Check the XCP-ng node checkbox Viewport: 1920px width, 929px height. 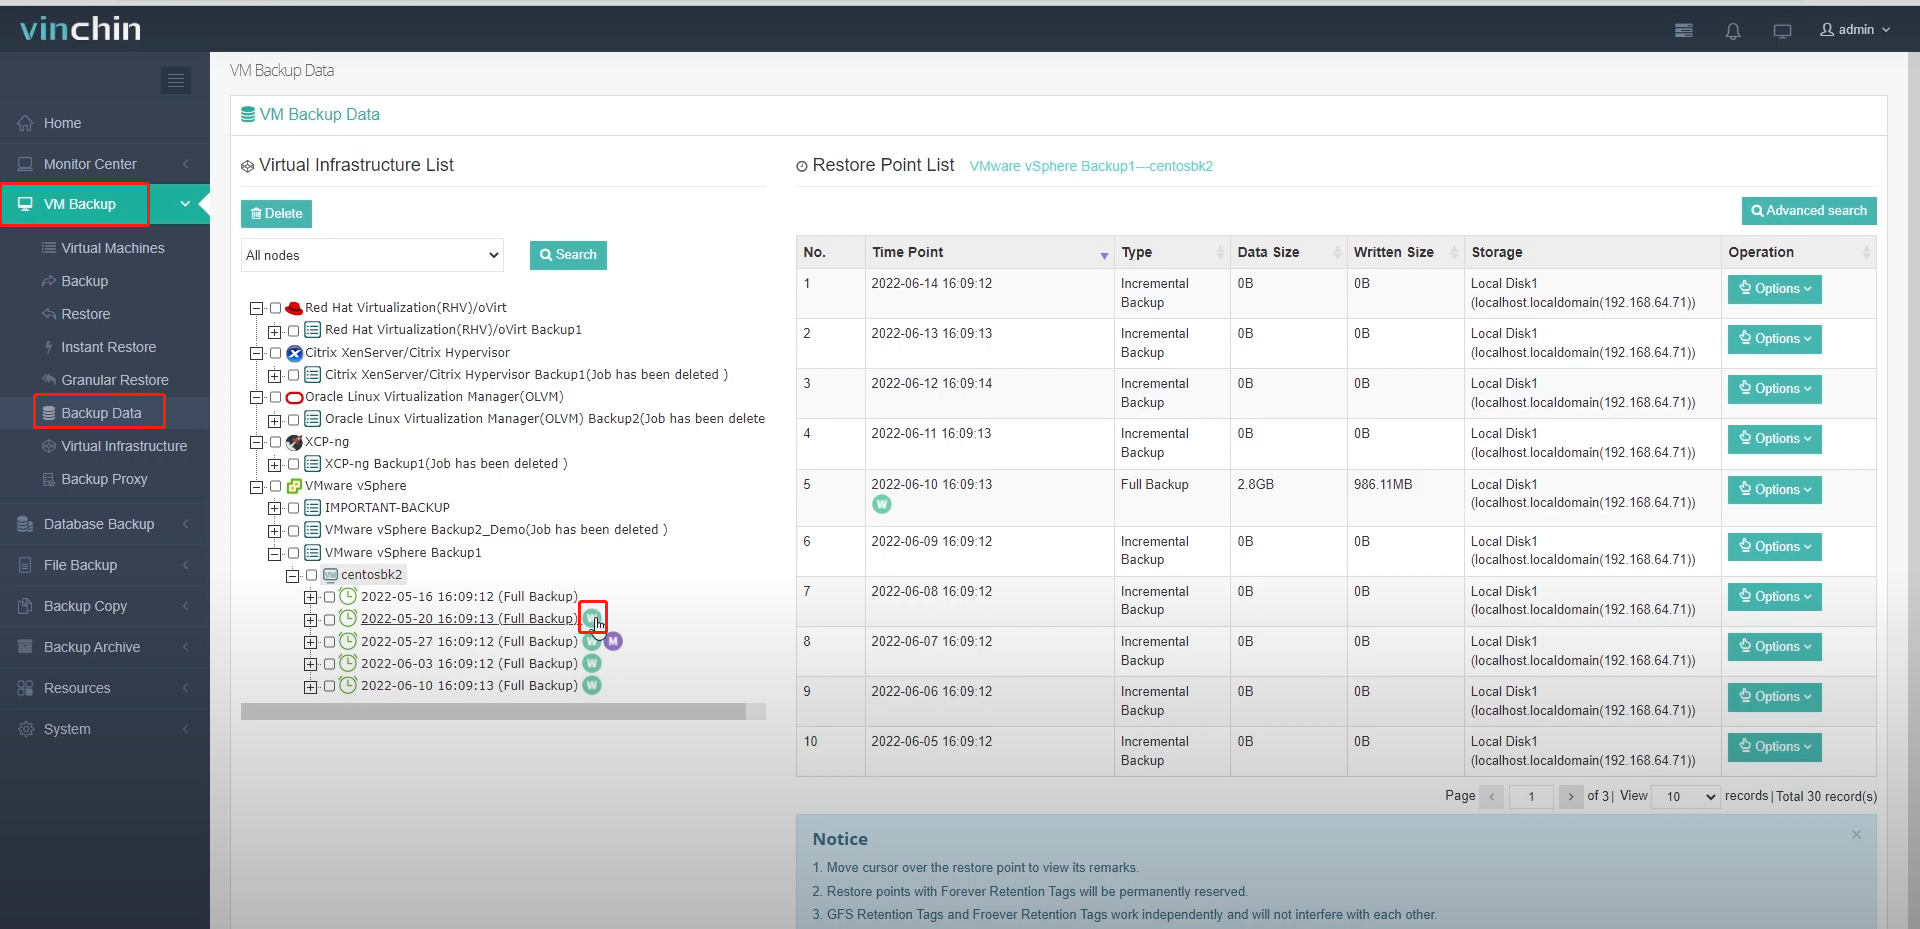pos(275,442)
